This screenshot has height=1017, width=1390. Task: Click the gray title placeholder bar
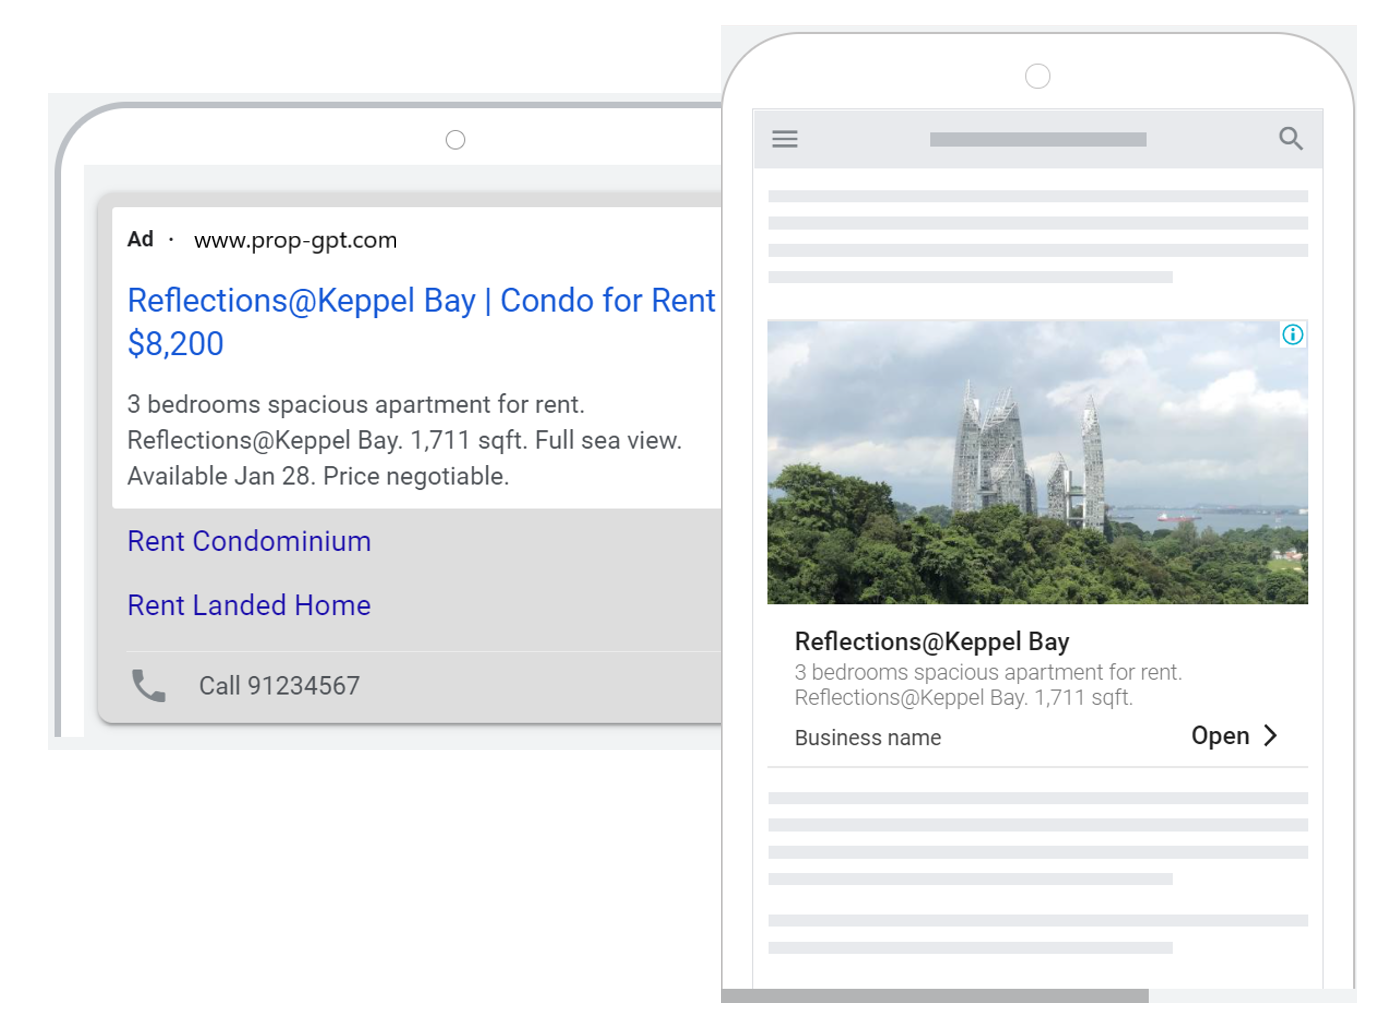click(x=1037, y=140)
